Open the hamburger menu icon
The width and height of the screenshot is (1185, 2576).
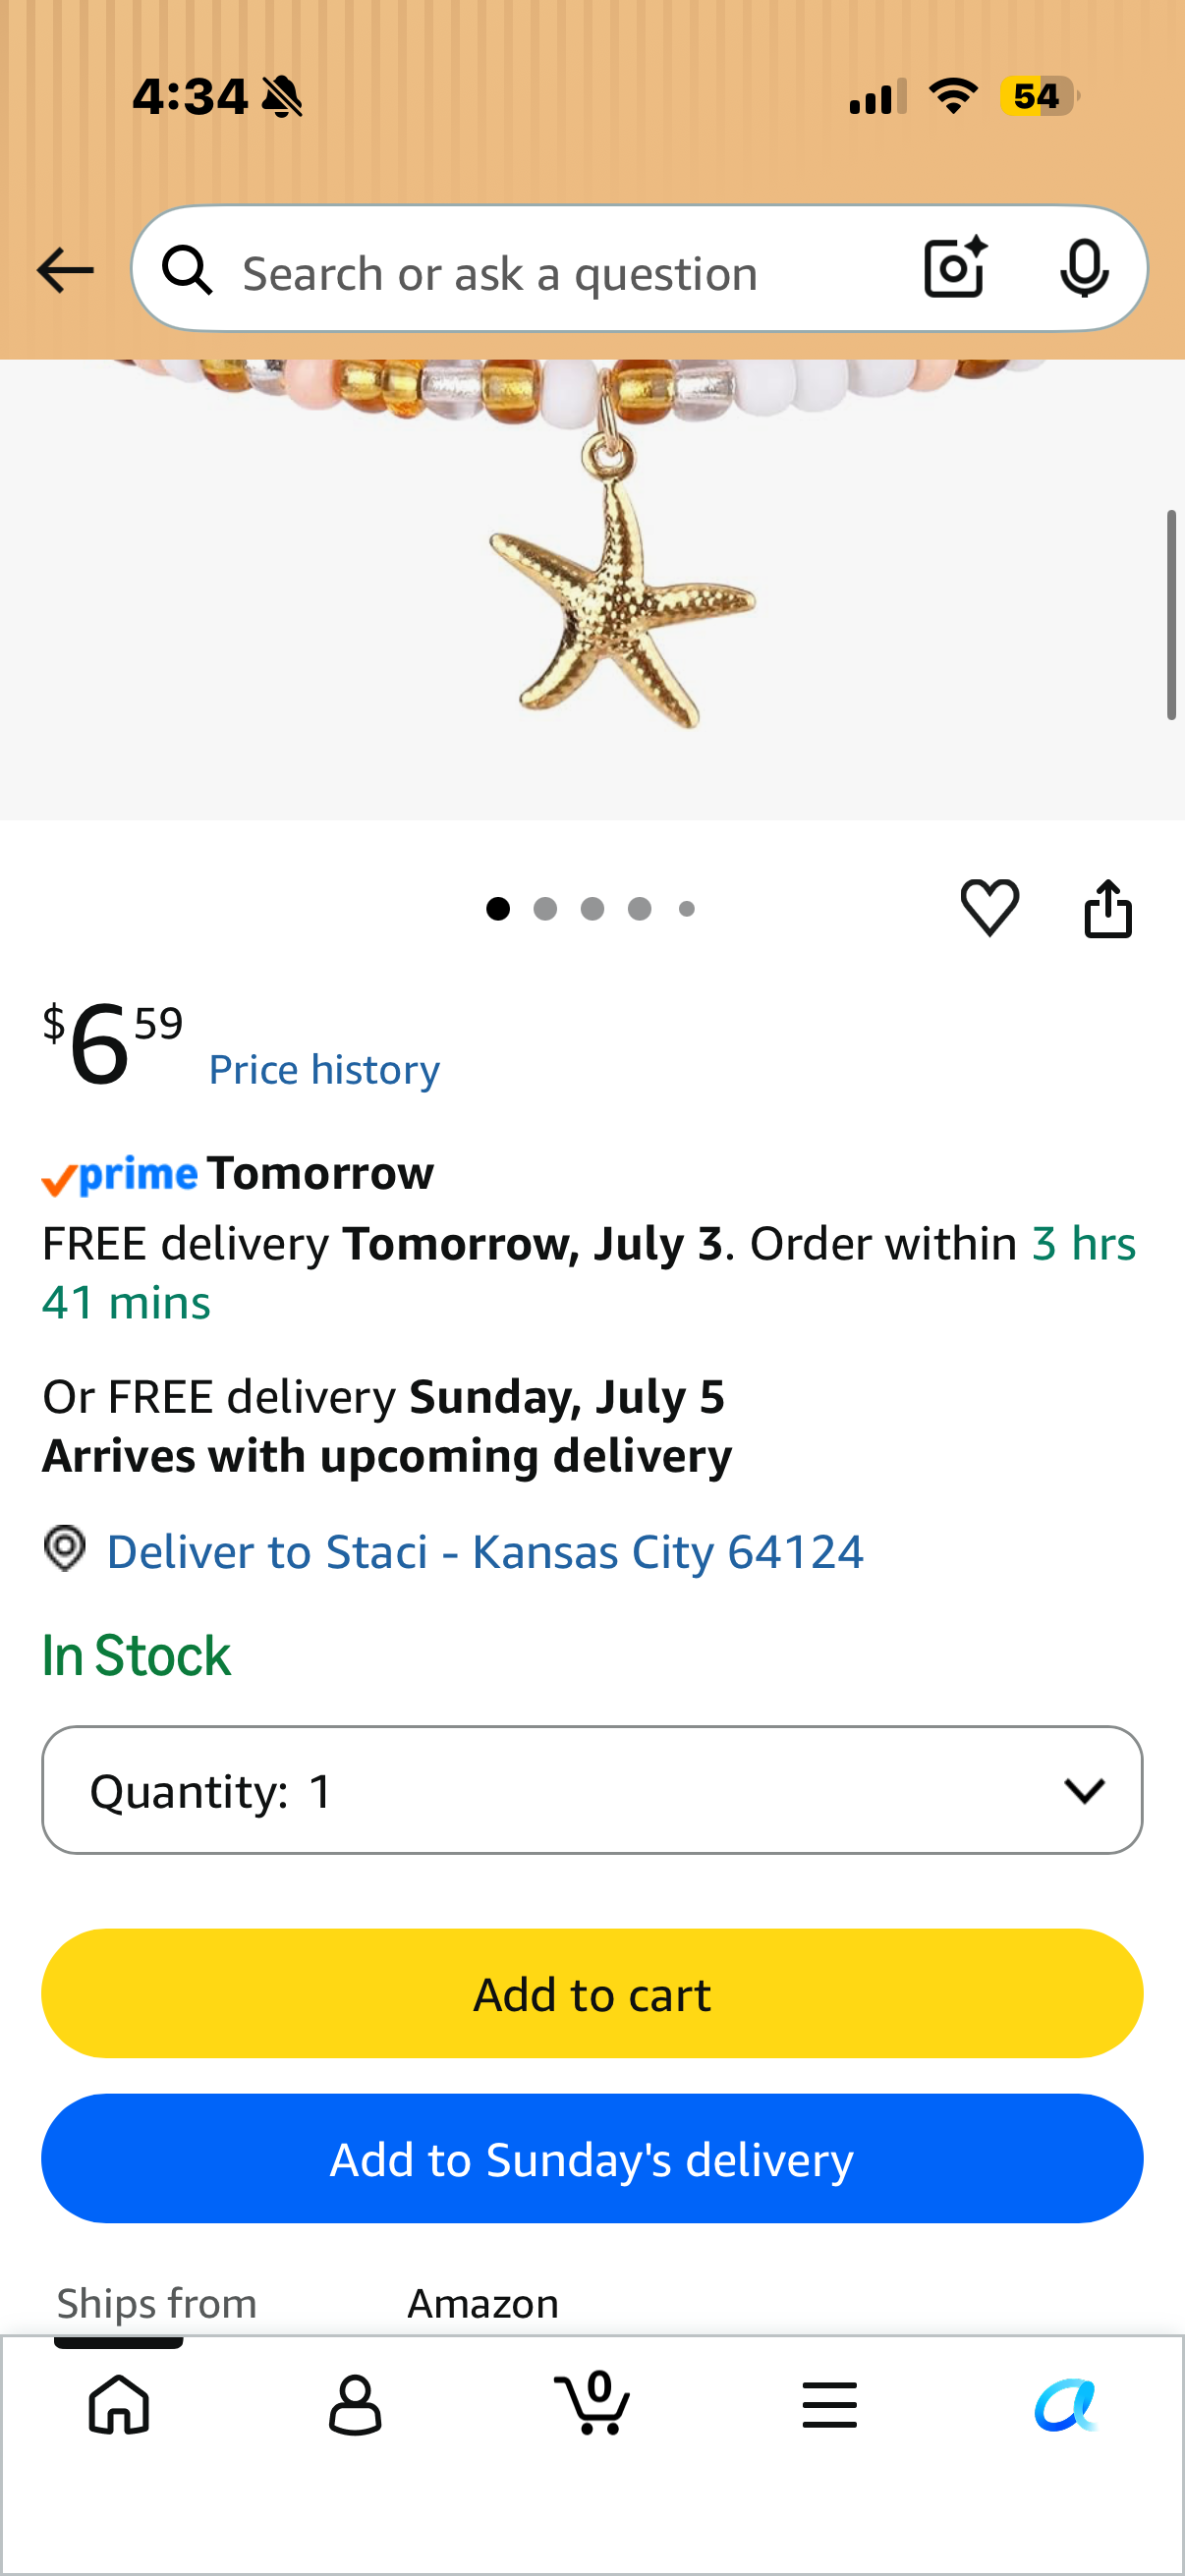(829, 2404)
